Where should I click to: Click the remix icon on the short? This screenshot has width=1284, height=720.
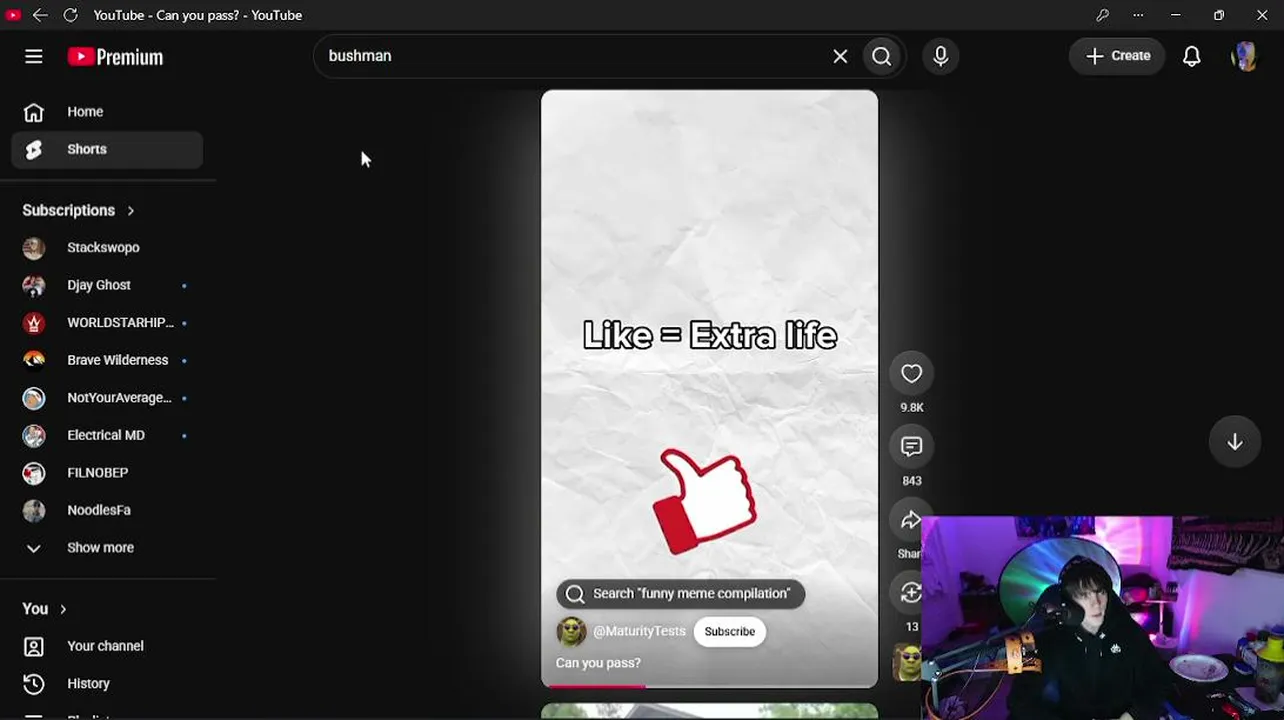coord(909,593)
